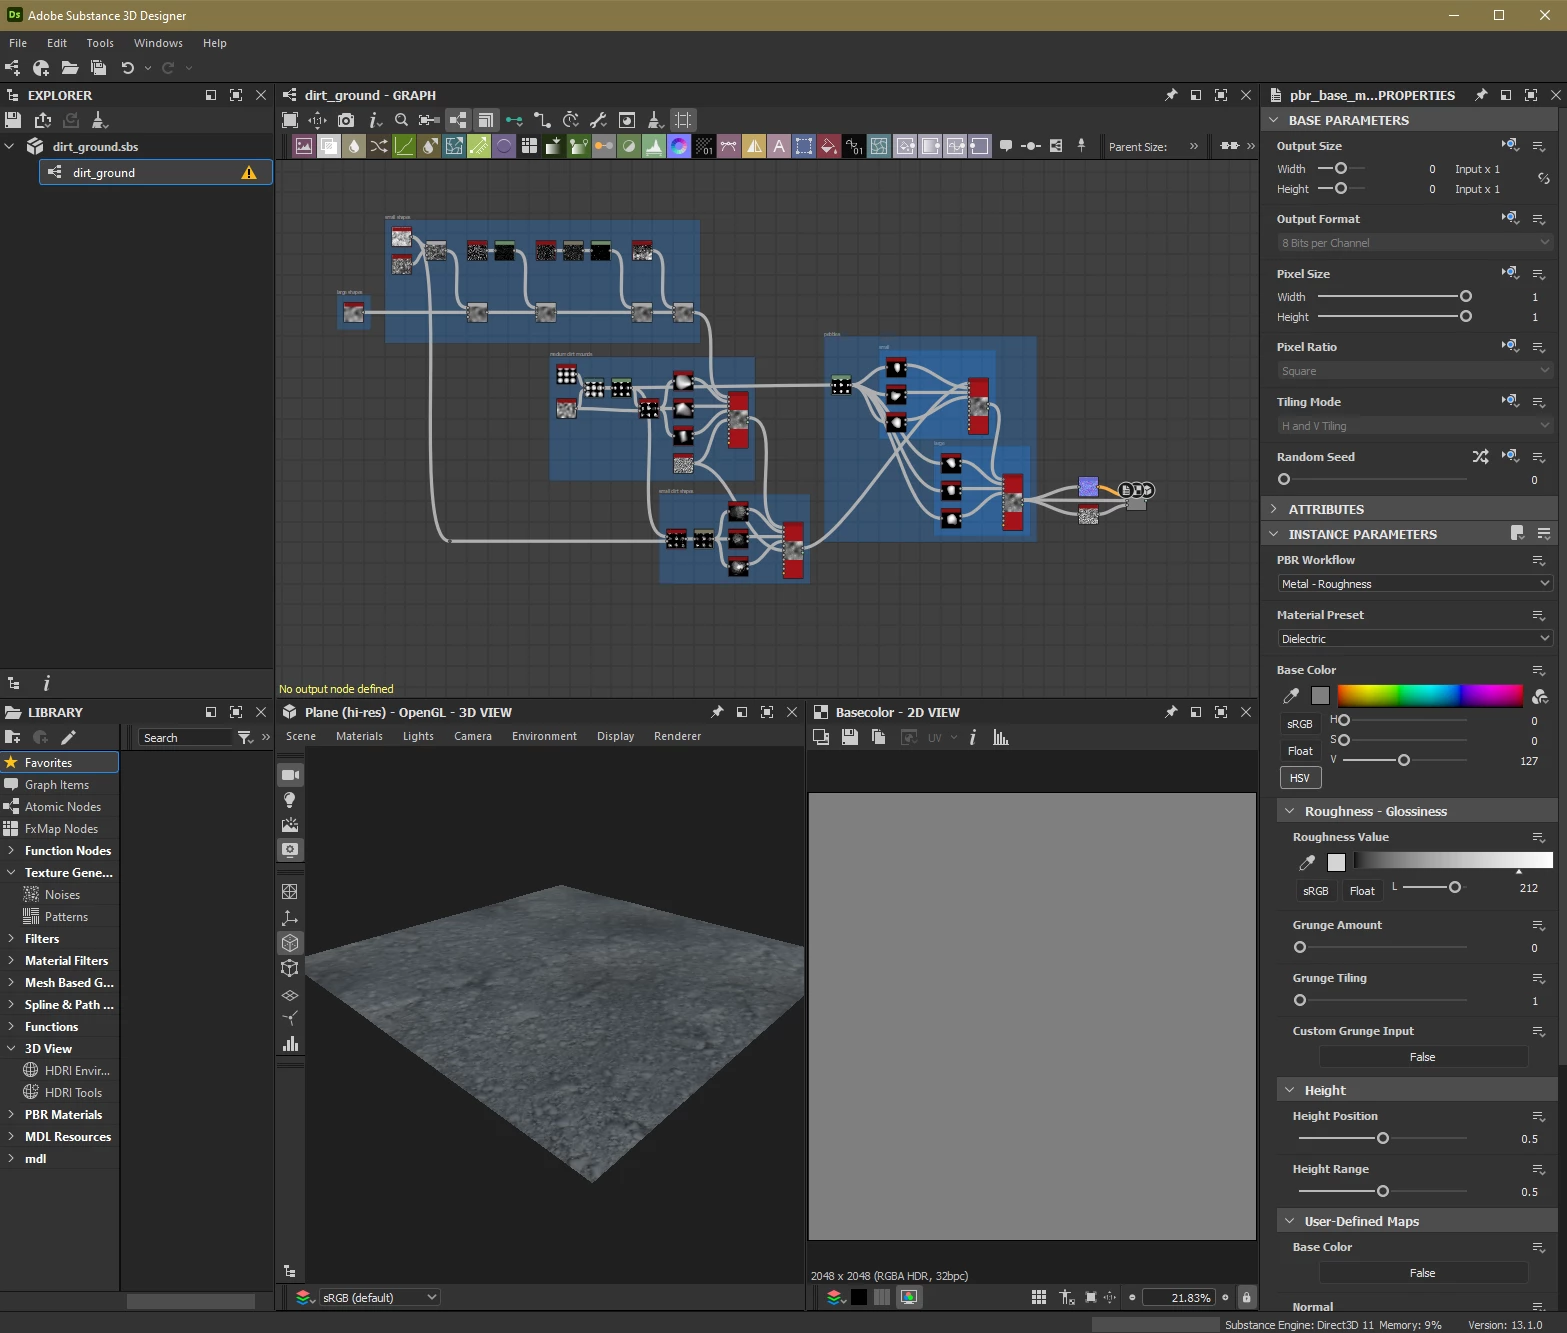Open the Material Preset Dielectric dropdown

click(x=1414, y=639)
